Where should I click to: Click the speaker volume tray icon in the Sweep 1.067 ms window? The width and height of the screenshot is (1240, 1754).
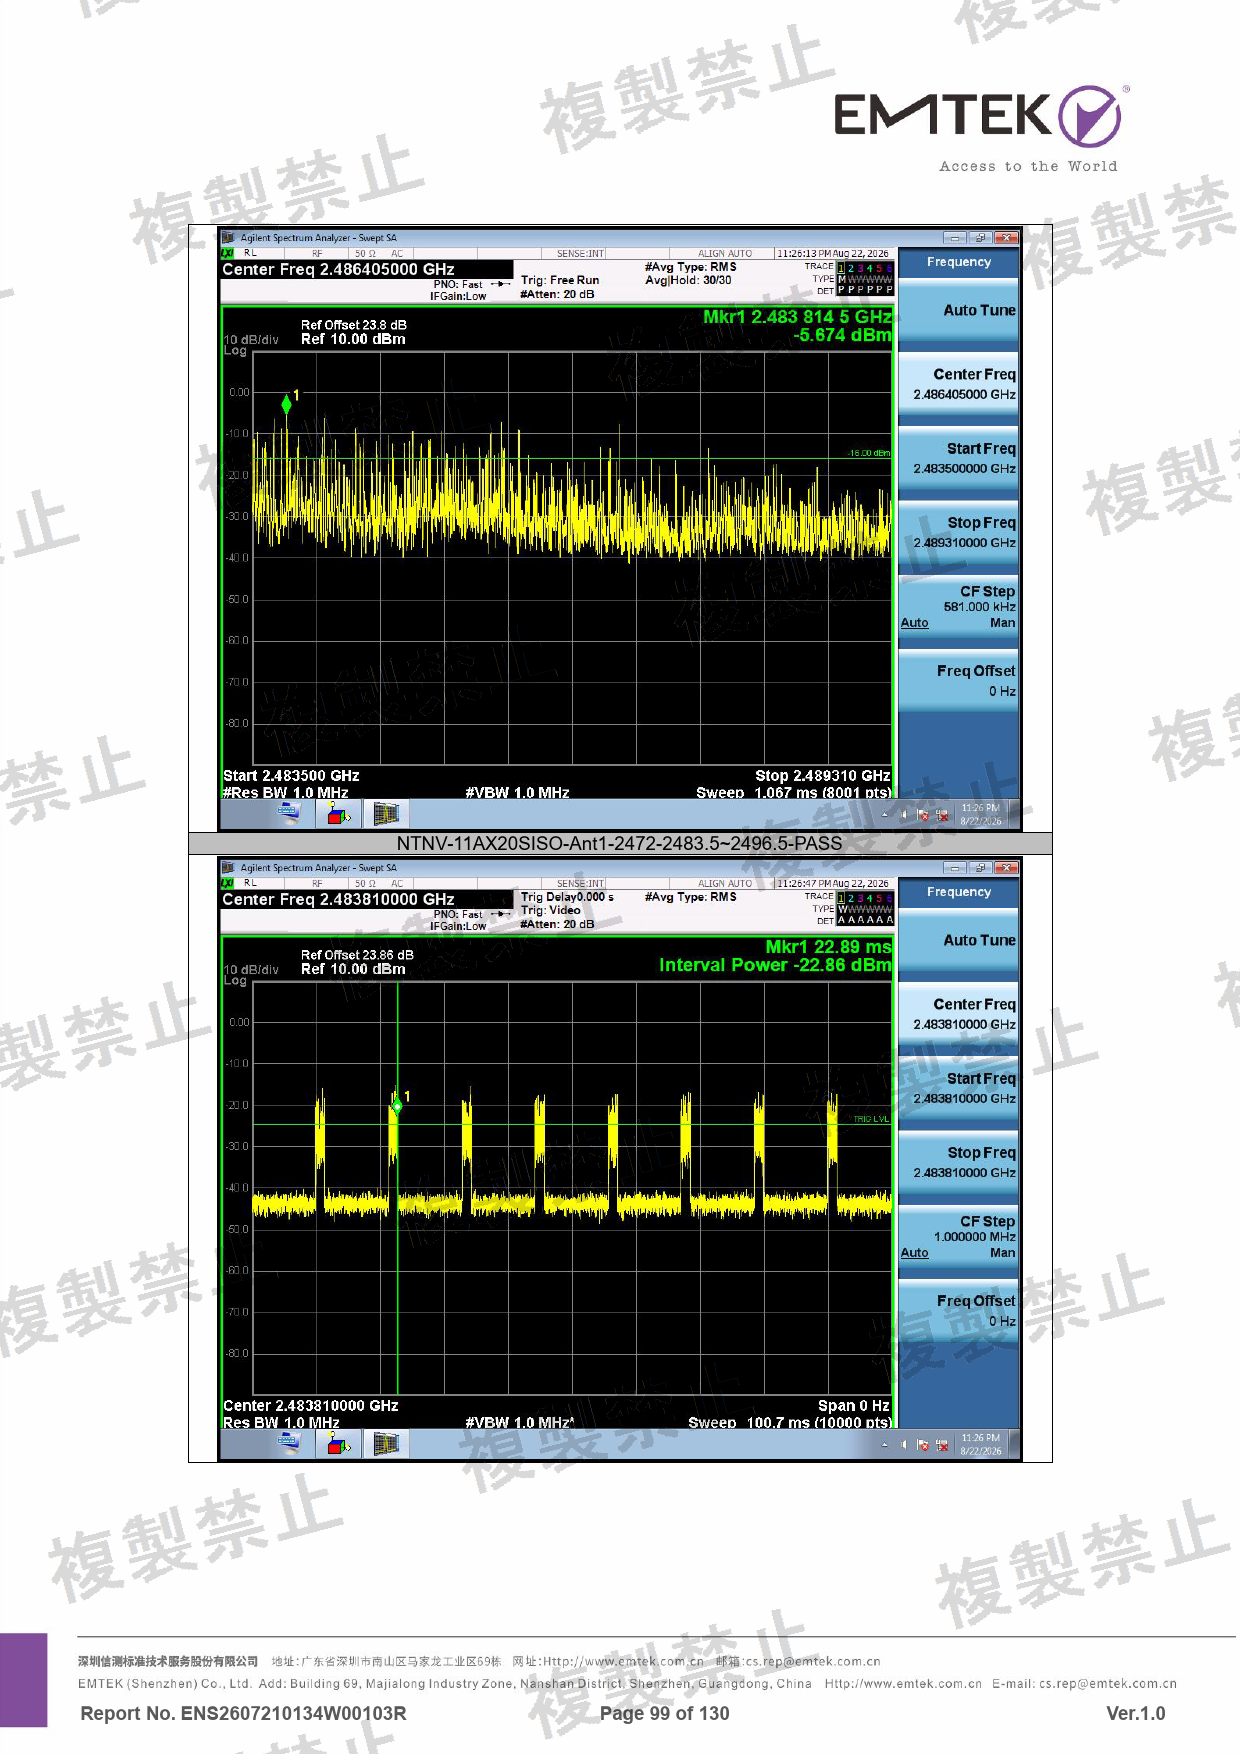(903, 815)
